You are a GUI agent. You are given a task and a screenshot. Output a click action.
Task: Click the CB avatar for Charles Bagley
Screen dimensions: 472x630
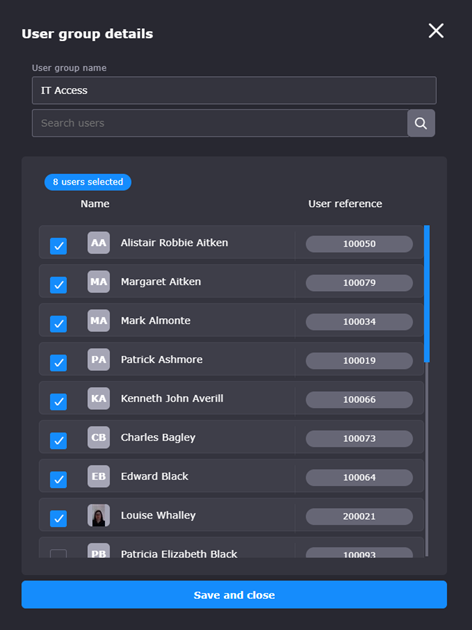point(99,438)
